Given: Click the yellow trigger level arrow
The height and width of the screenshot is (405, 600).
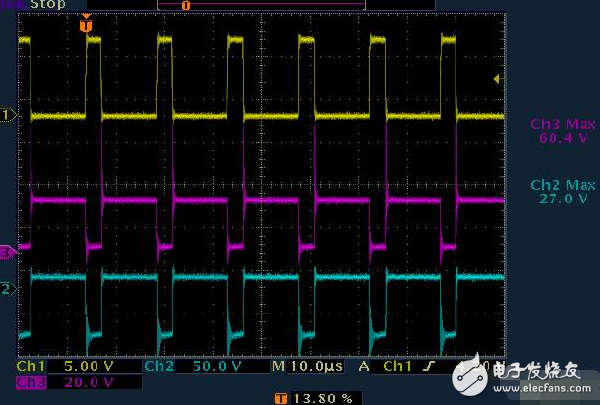Looking at the screenshot, I should point(495,80).
